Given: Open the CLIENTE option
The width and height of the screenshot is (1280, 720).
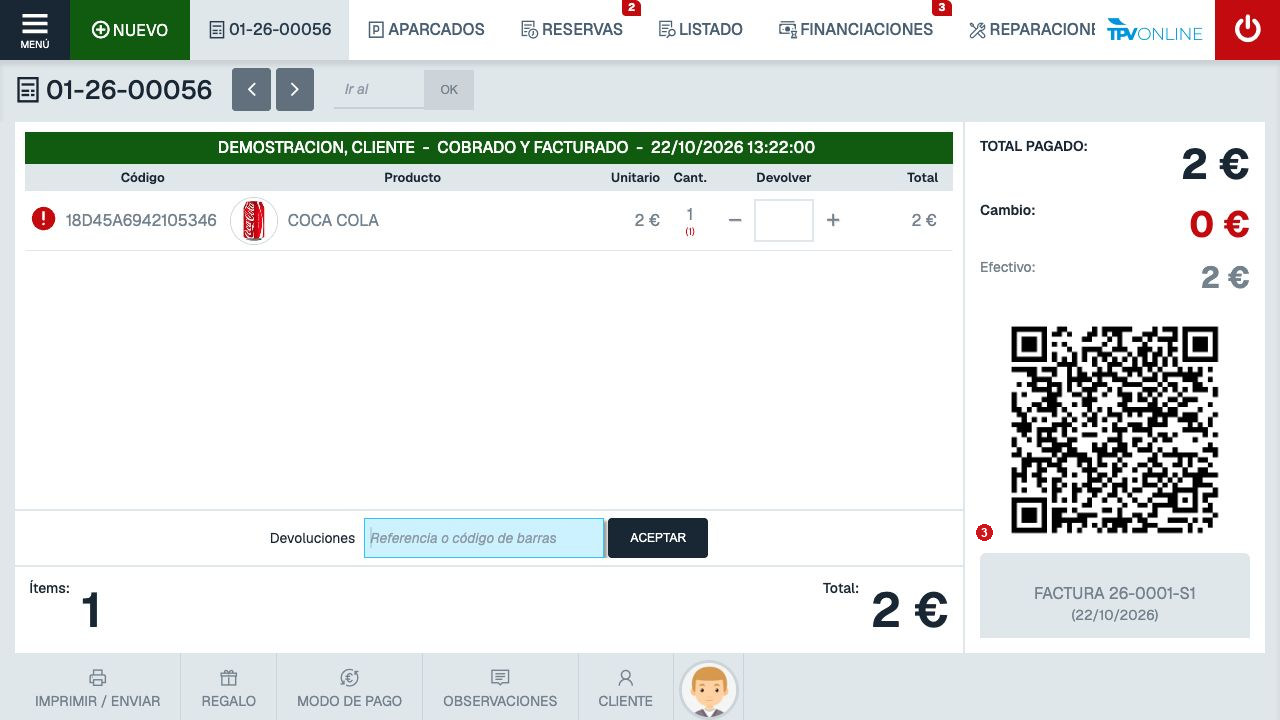Looking at the screenshot, I should (626, 688).
